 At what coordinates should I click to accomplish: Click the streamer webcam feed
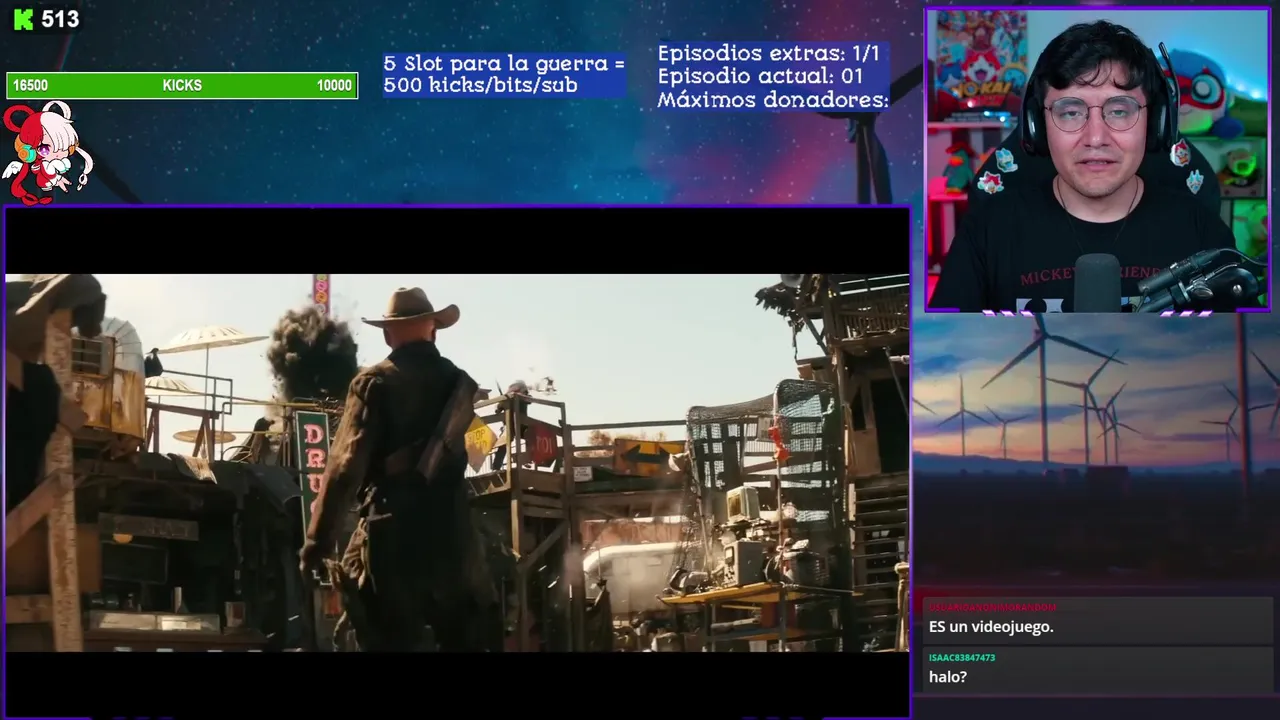point(1097,160)
